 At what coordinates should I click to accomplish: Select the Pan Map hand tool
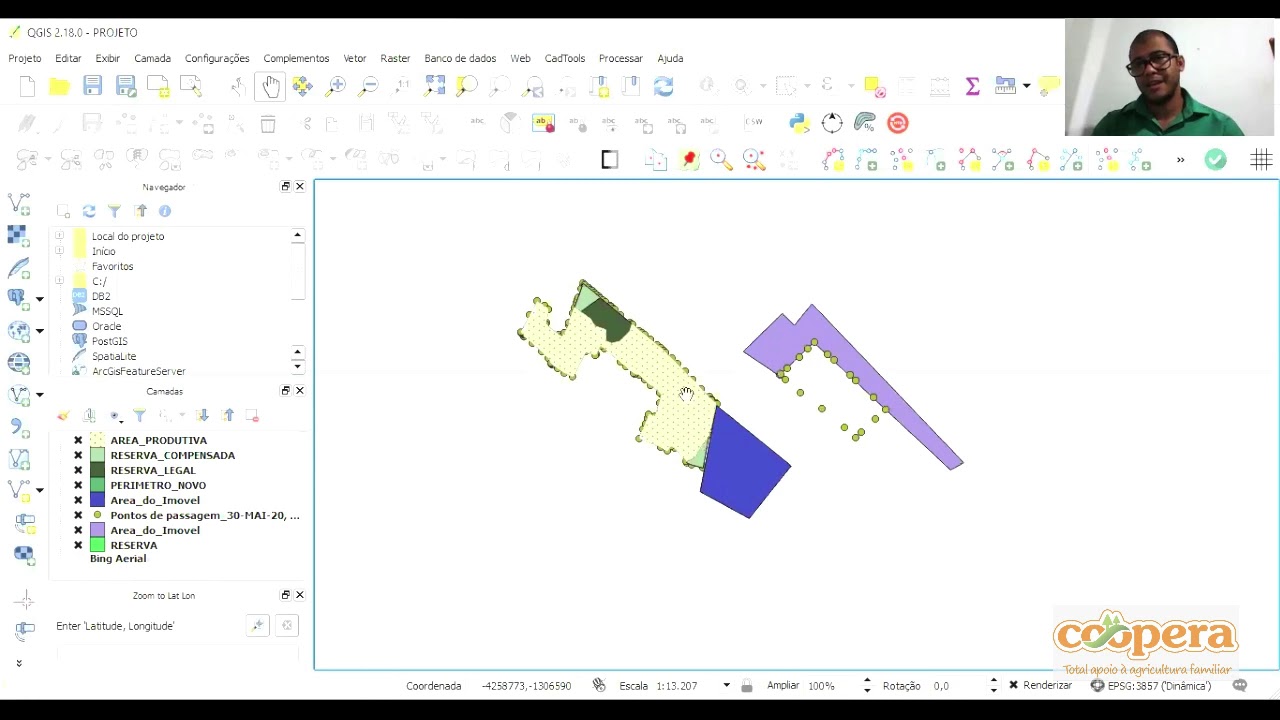(x=271, y=87)
